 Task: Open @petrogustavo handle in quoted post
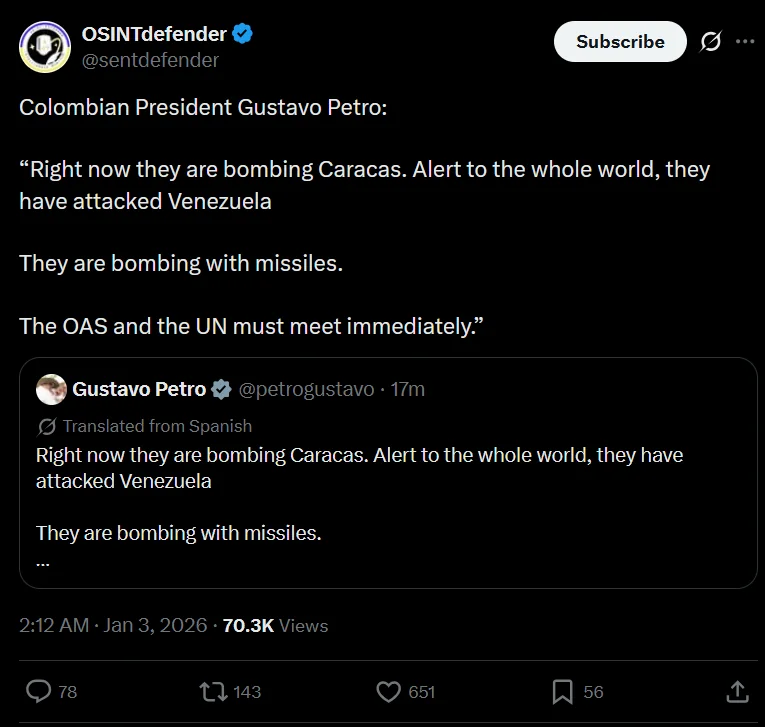coord(307,389)
